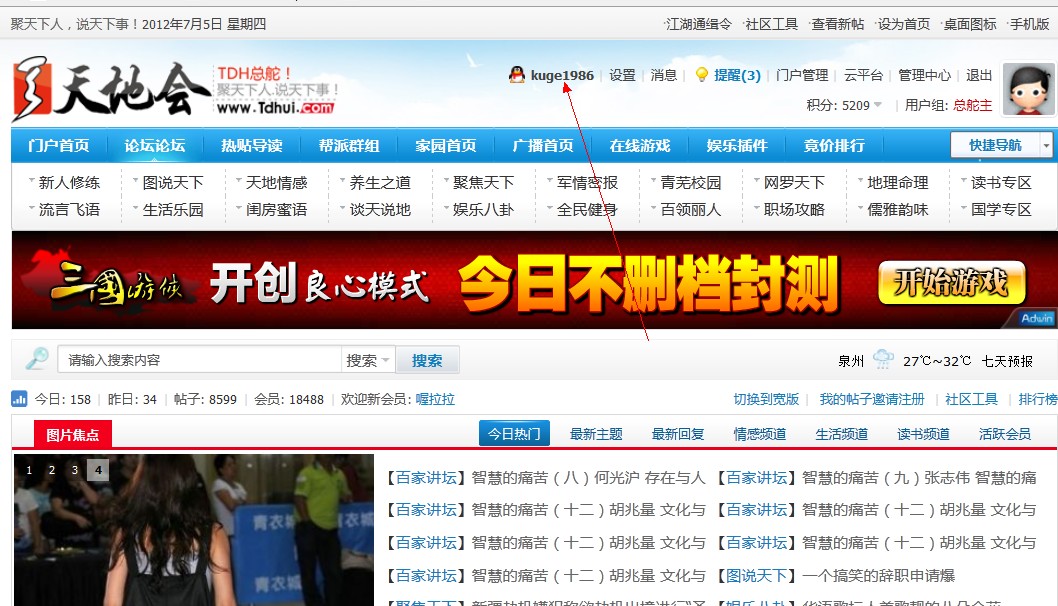Image resolution: width=1058 pixels, height=606 pixels.
Task: Select slide number 2 on focus image
Action: pos(52,470)
